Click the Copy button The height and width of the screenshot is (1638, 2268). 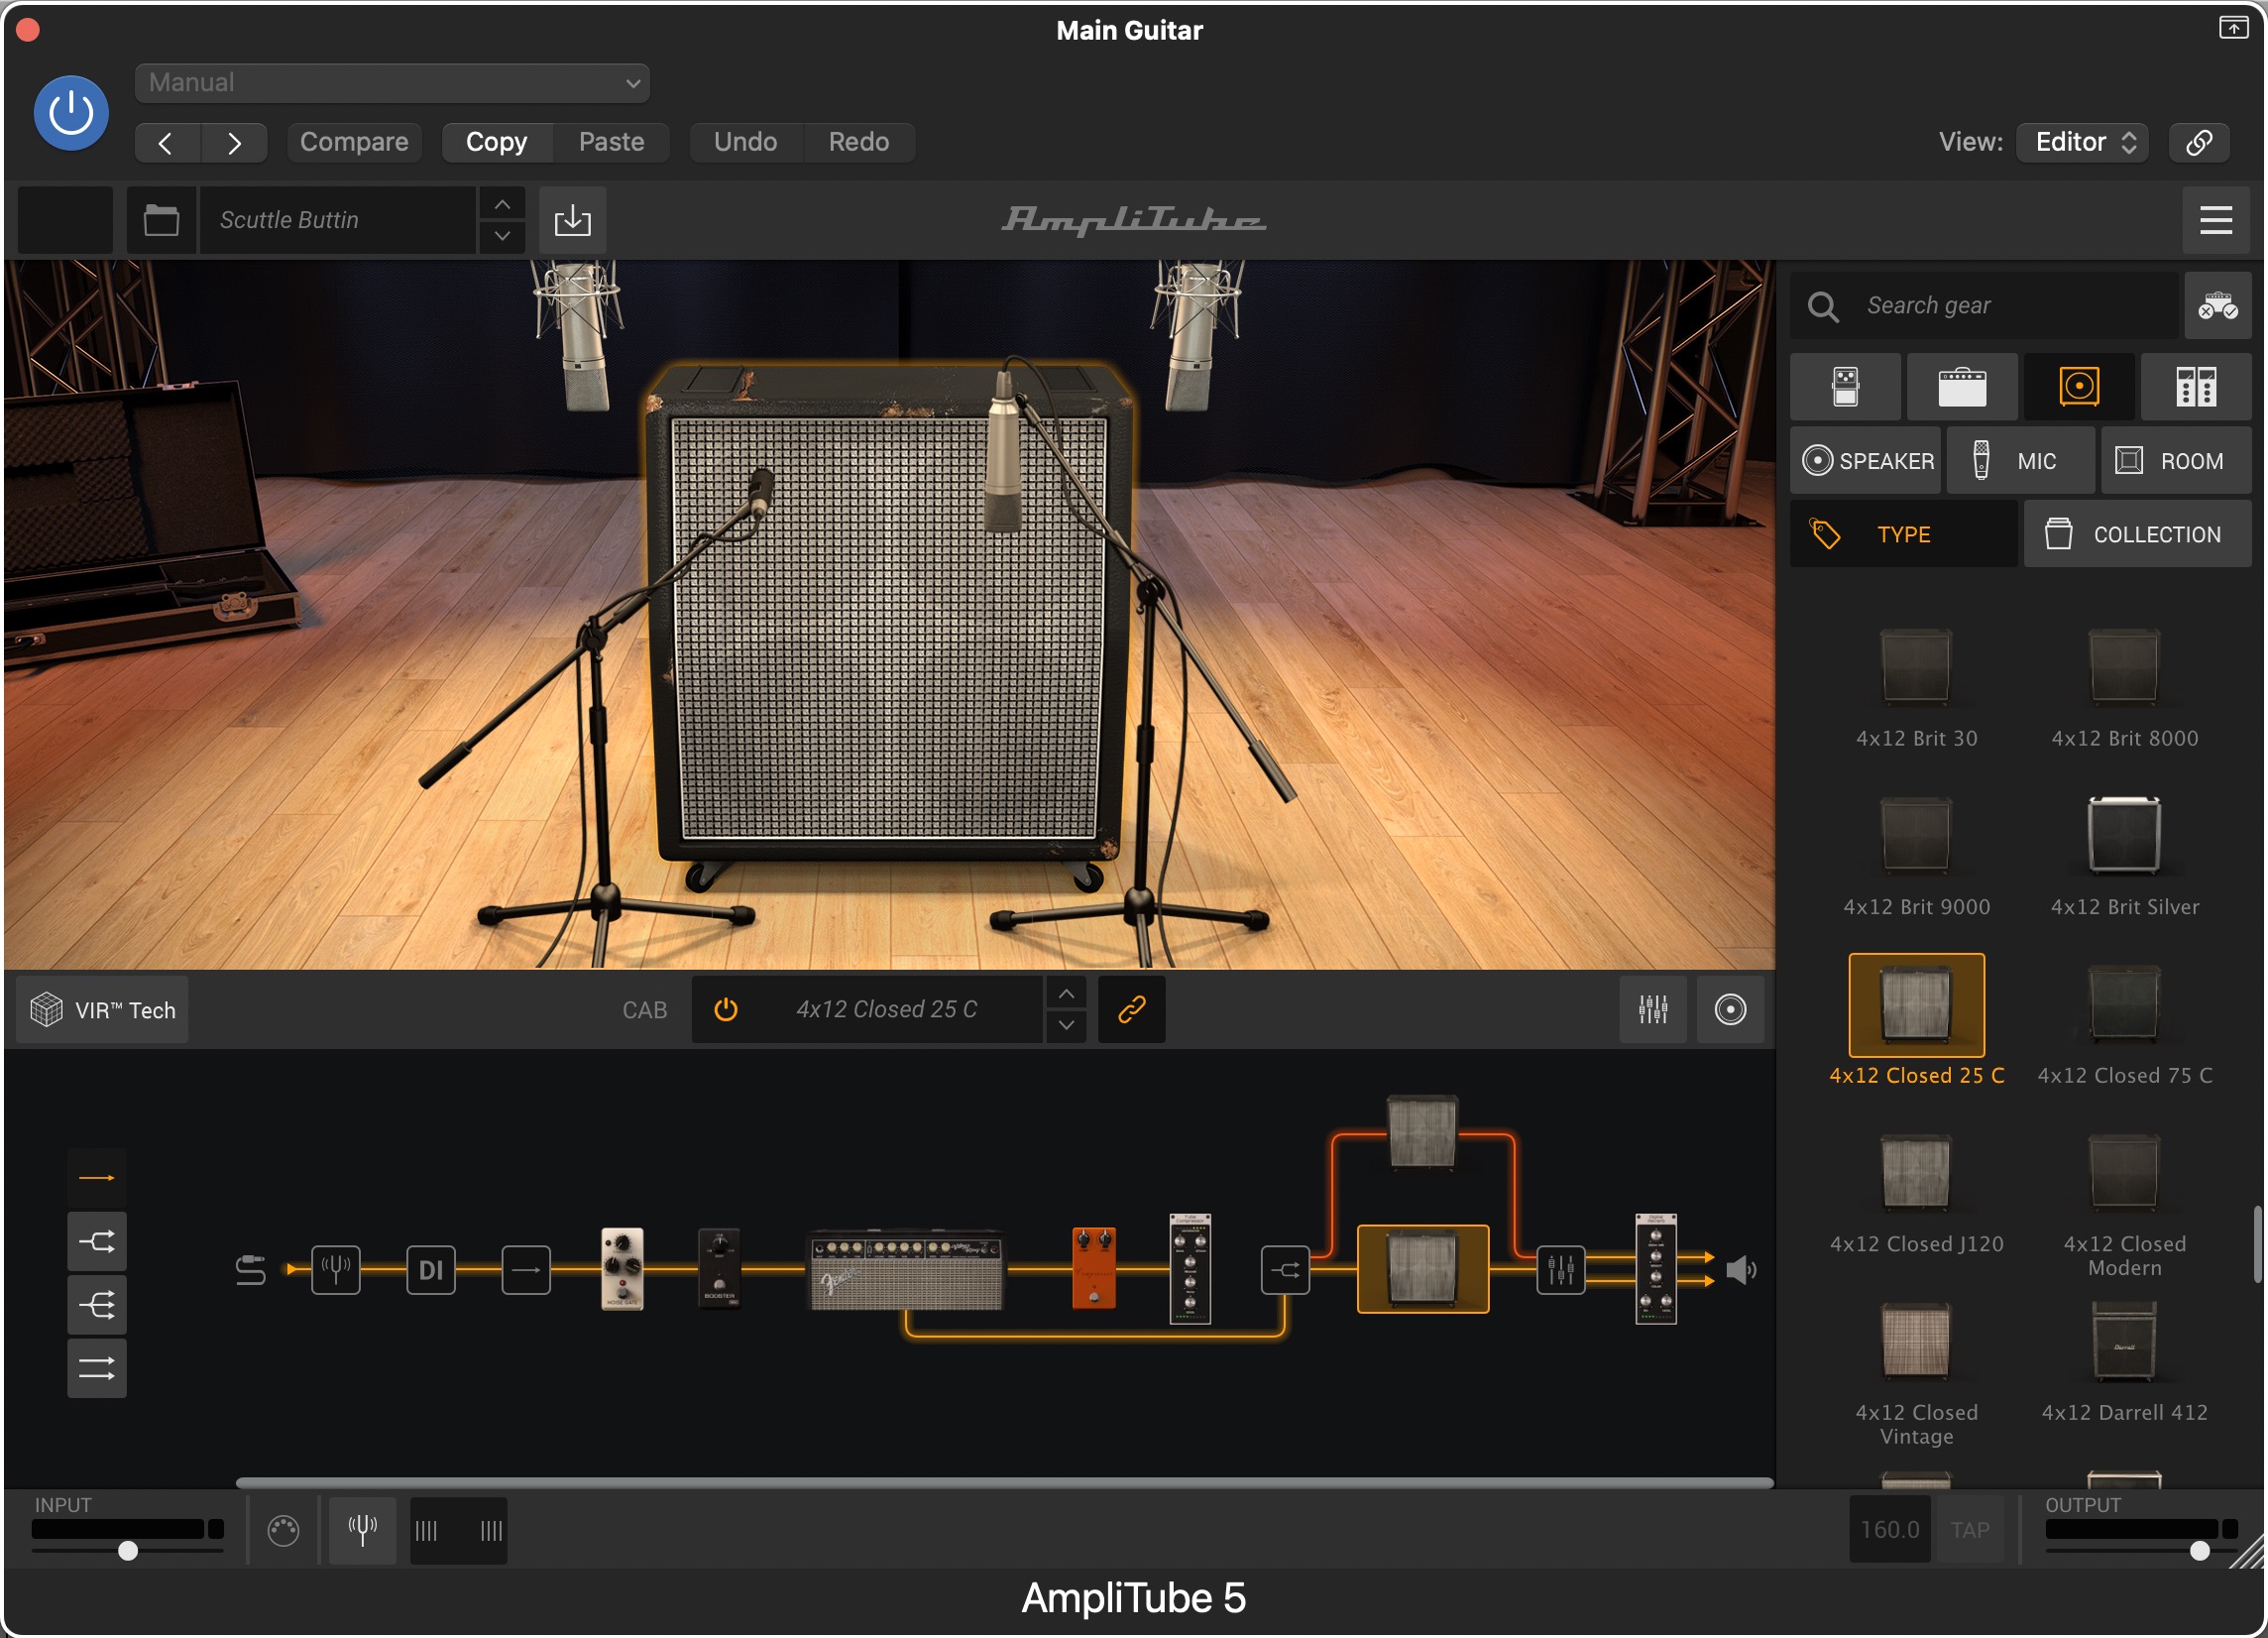tap(497, 142)
